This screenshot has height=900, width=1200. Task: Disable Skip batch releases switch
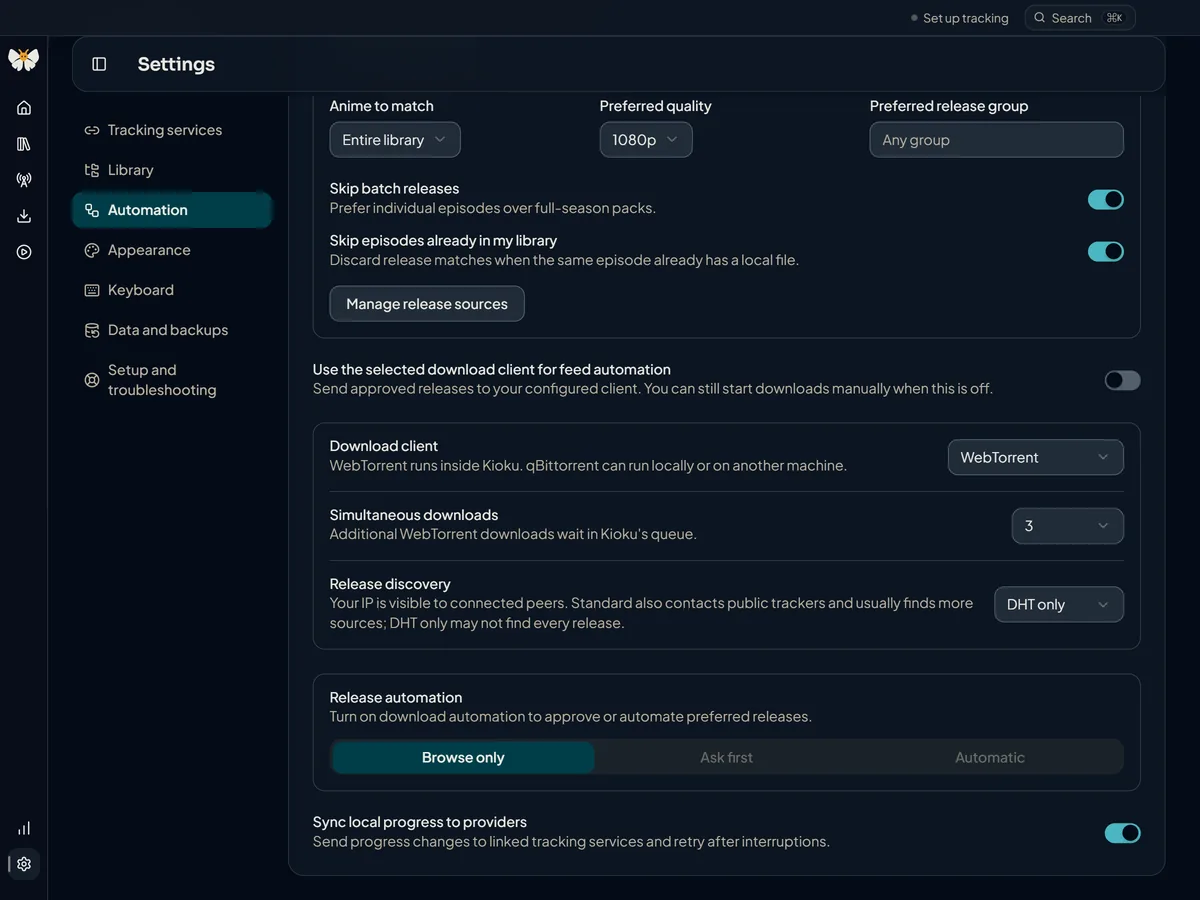1106,199
